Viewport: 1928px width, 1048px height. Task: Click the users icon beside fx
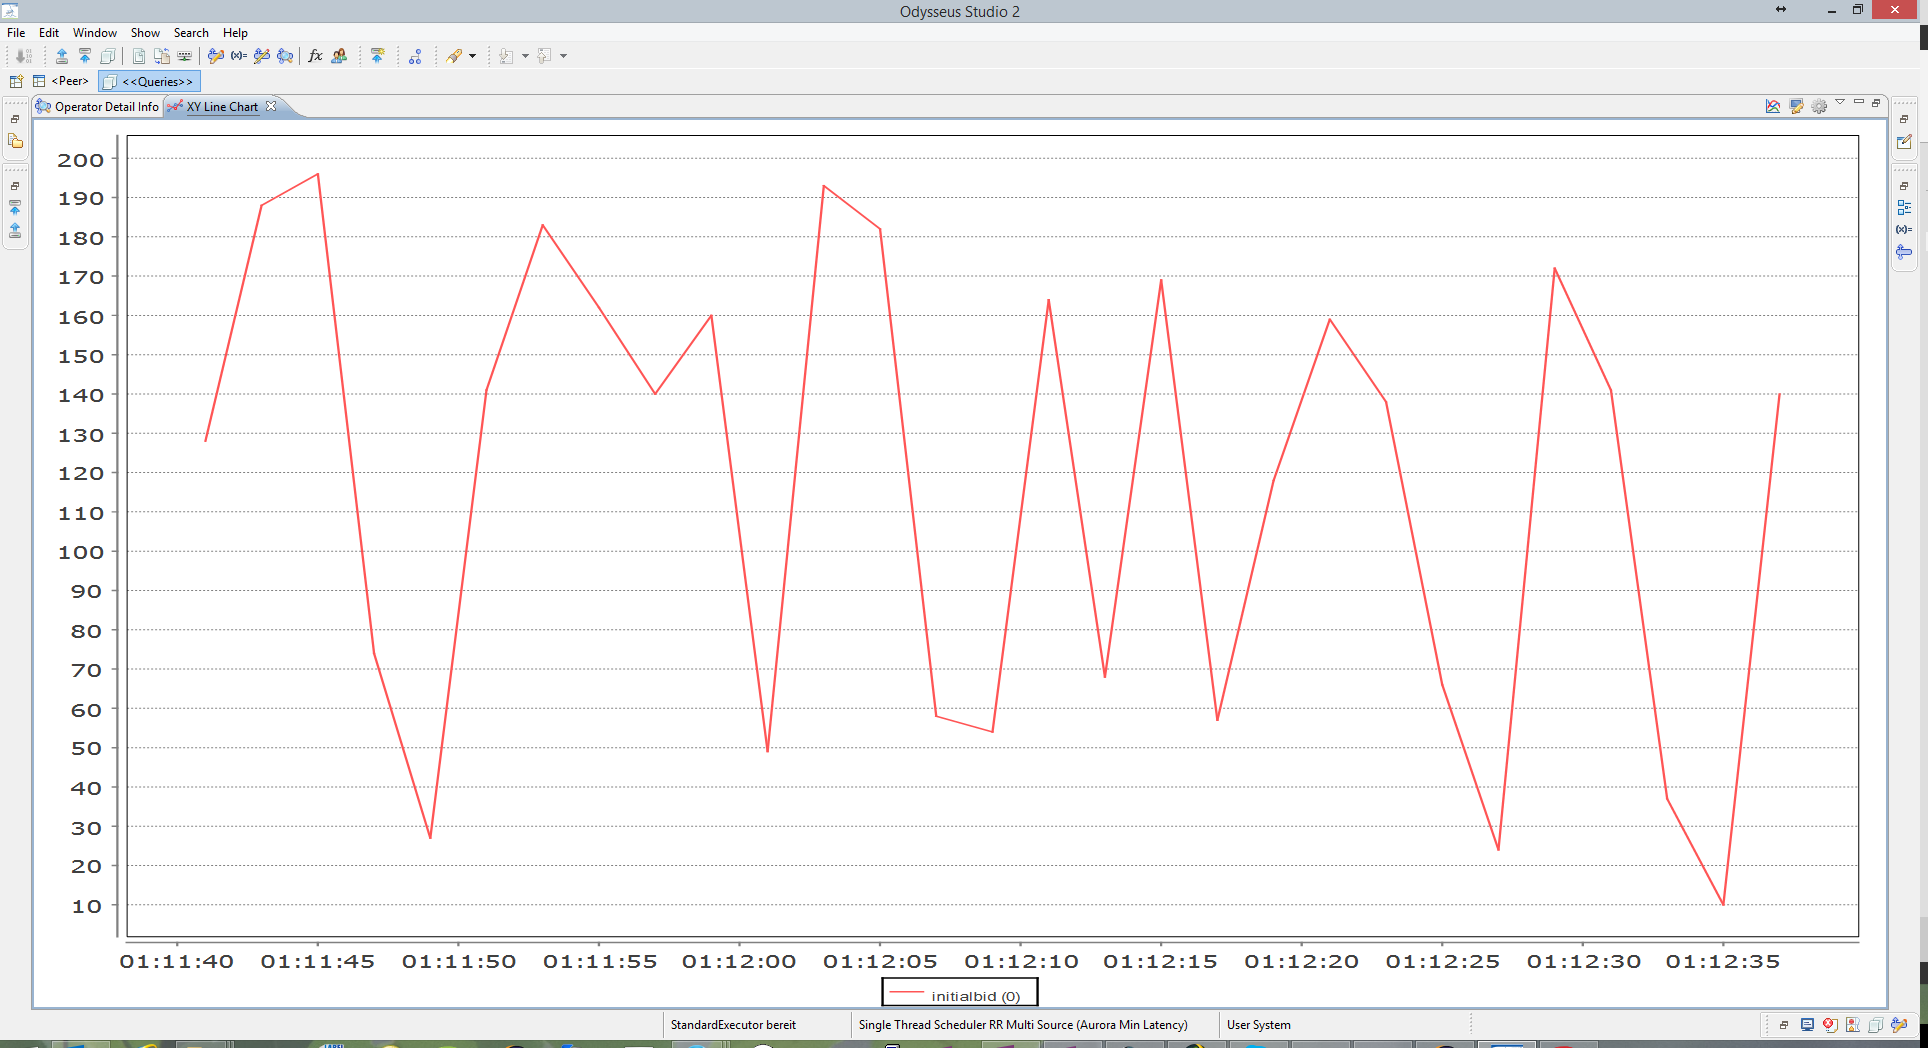click(x=339, y=56)
